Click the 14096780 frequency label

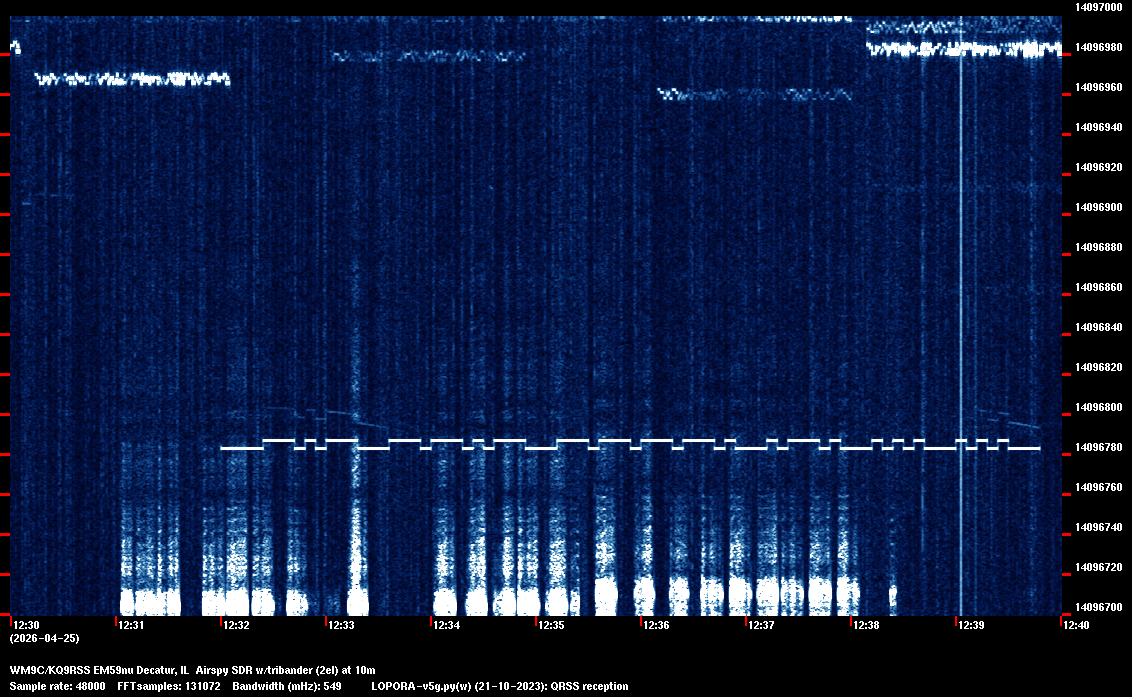(1096, 447)
